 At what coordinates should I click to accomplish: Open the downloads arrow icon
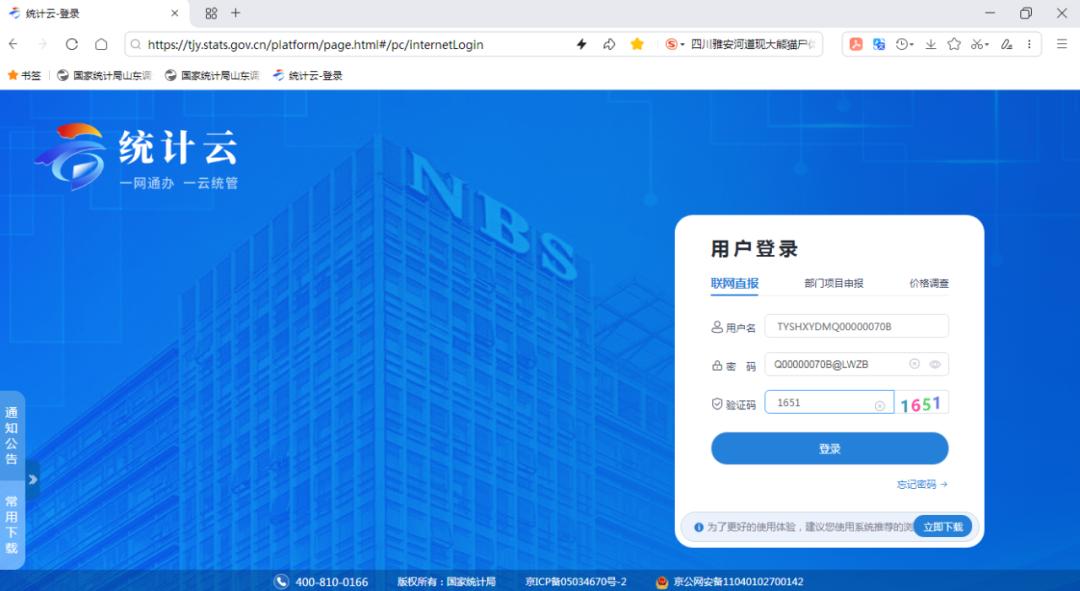coord(931,44)
